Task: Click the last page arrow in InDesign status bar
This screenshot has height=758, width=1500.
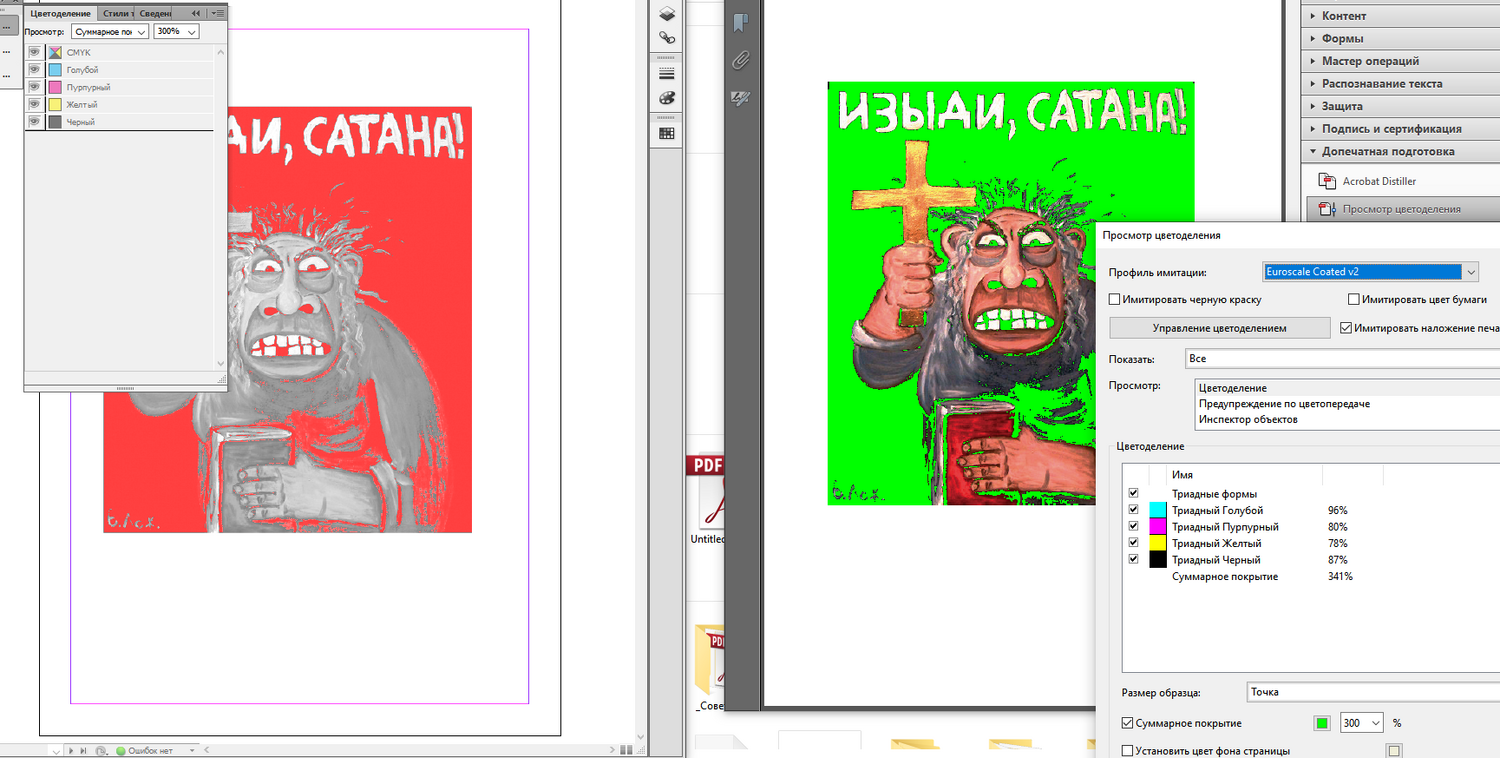Action: click(84, 750)
